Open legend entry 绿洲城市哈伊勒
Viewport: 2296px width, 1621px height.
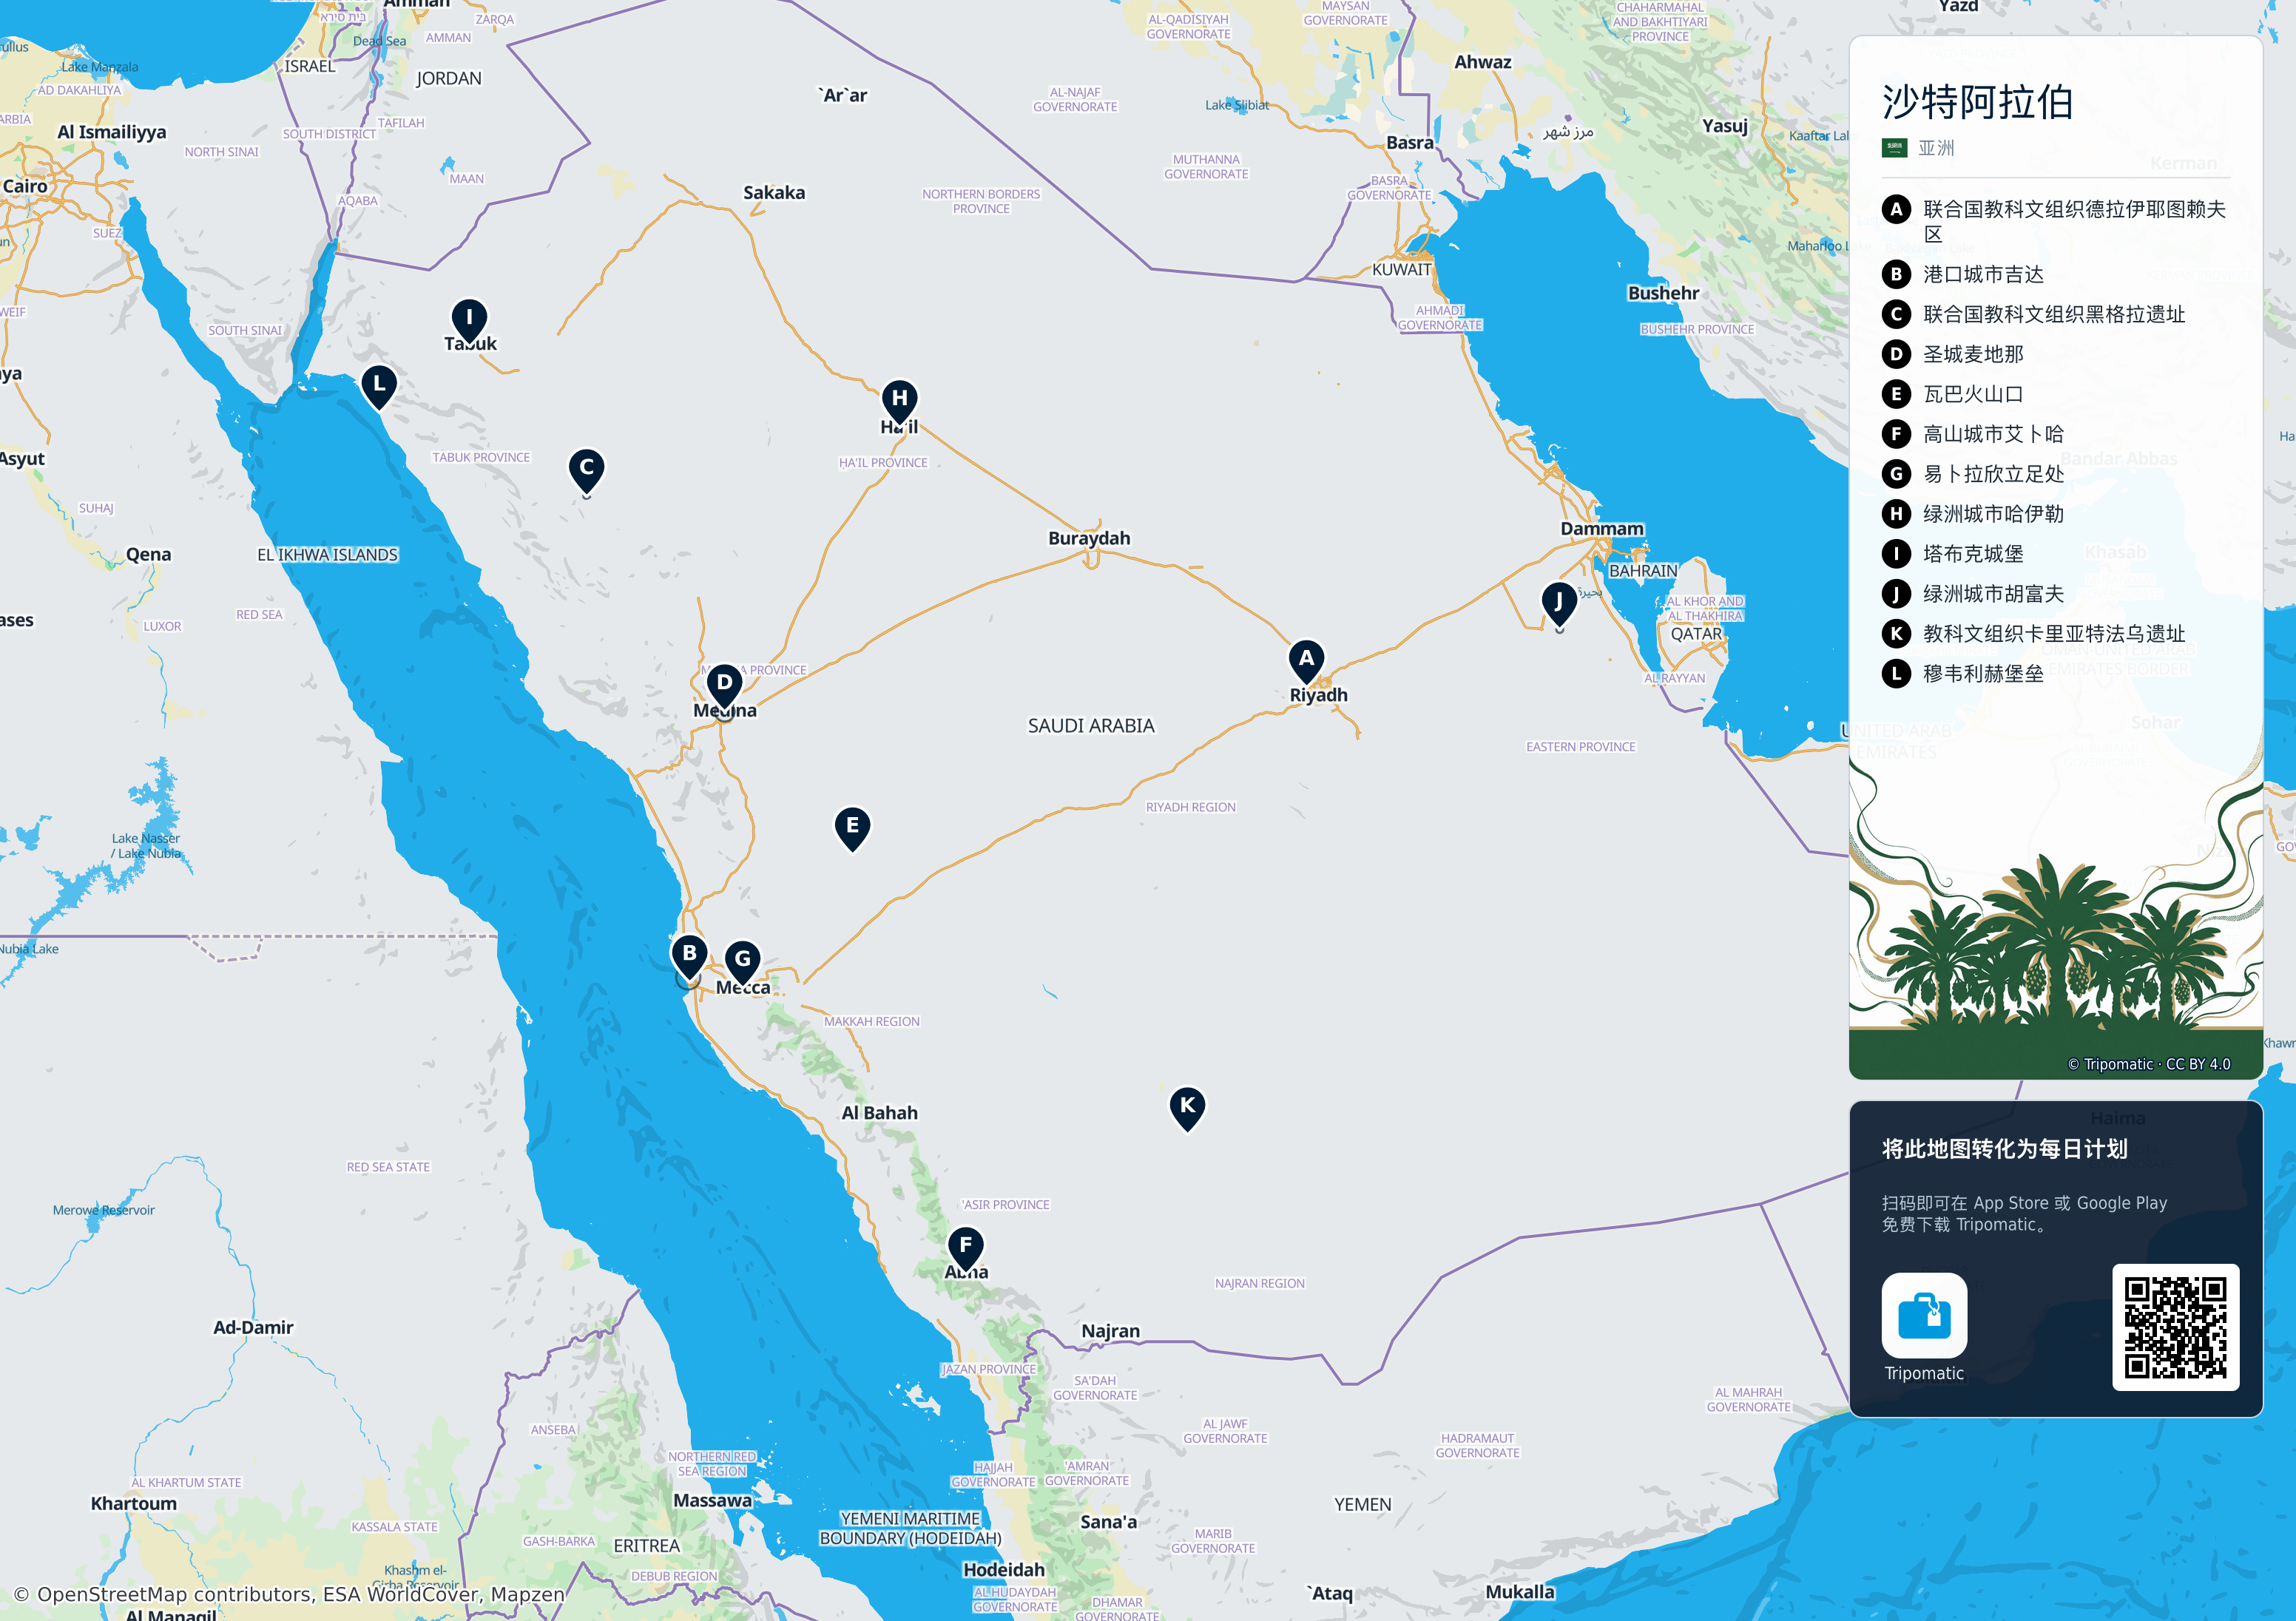point(1973,514)
